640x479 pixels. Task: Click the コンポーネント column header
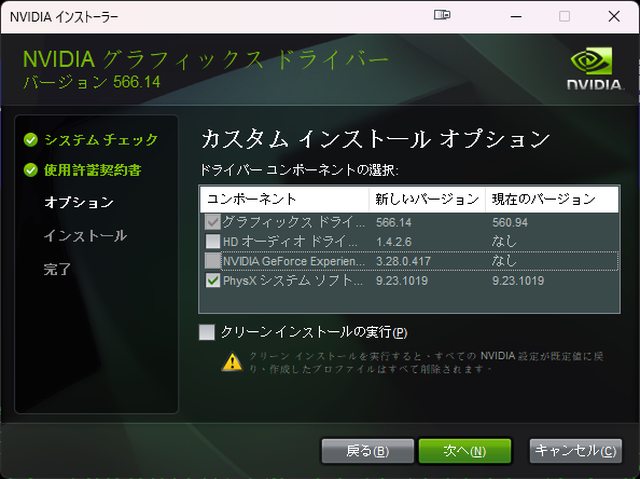284,199
